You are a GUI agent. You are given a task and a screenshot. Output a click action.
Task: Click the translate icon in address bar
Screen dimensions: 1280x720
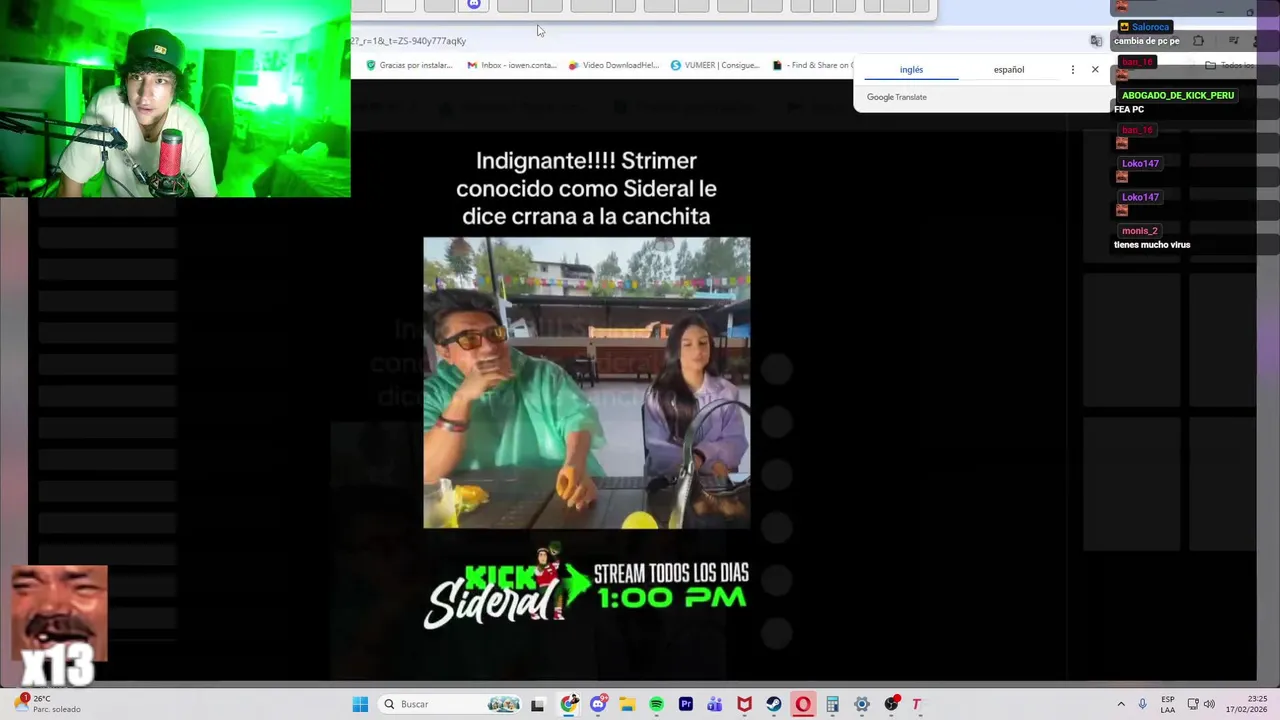click(x=1096, y=41)
